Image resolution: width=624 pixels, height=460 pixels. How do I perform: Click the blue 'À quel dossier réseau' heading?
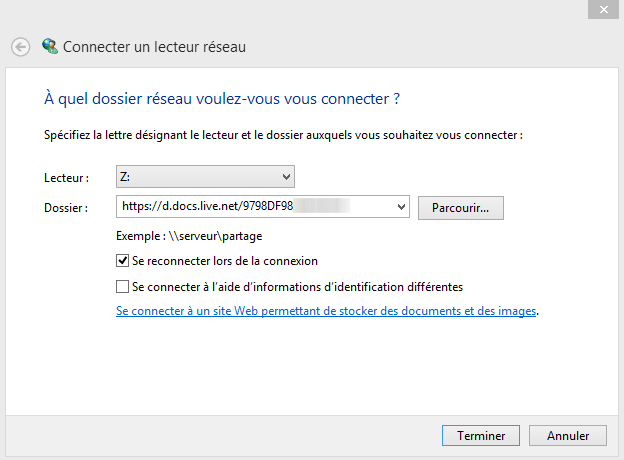(222, 99)
